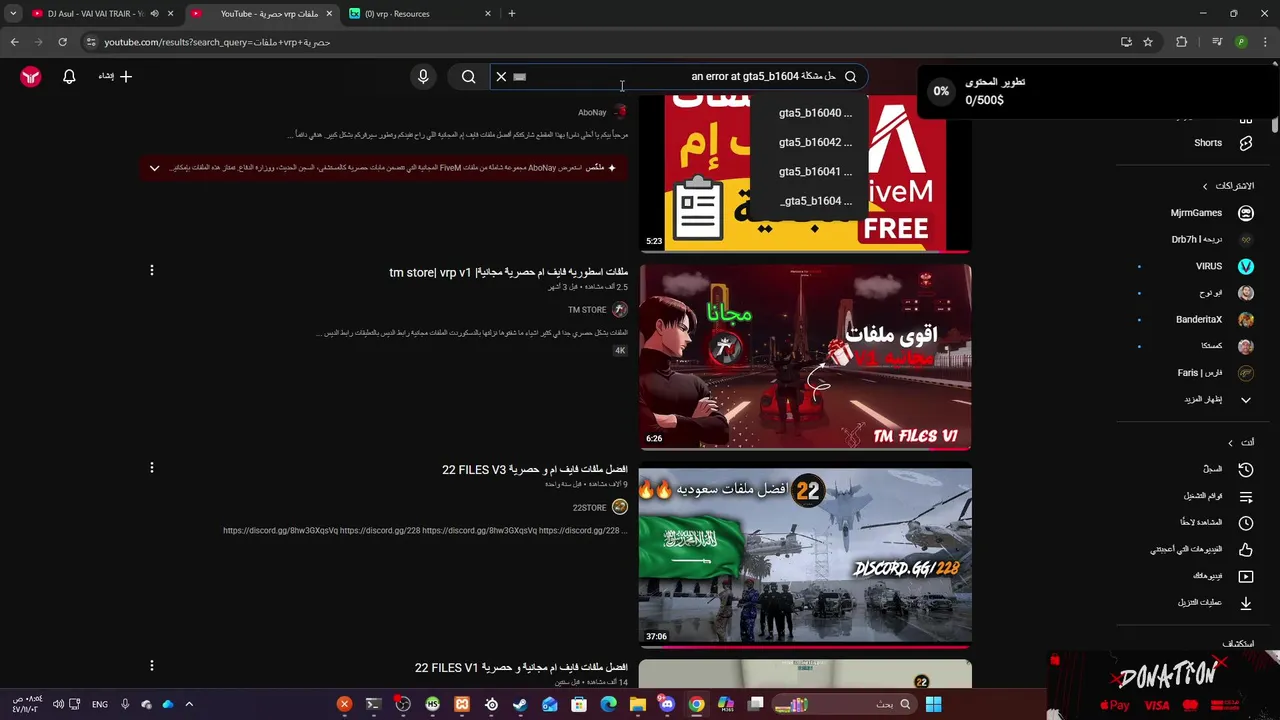Open the MjrmGames subscription channel
Viewport: 1280px width, 720px height.
[1212, 213]
